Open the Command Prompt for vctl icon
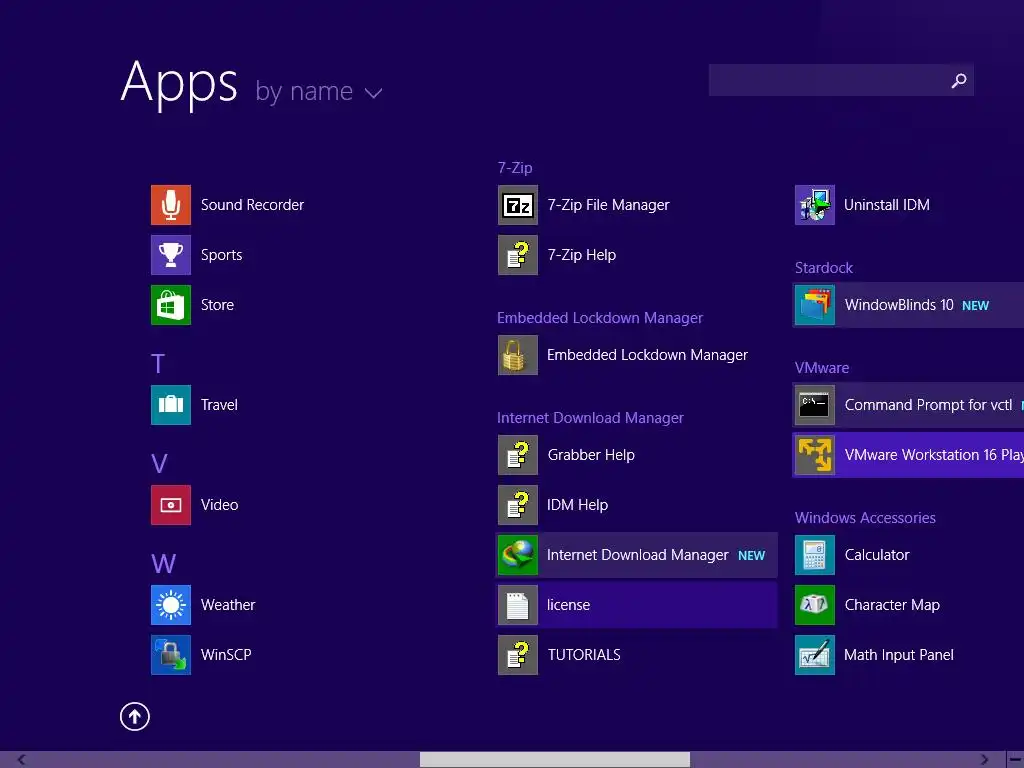1024x768 pixels. tap(814, 404)
